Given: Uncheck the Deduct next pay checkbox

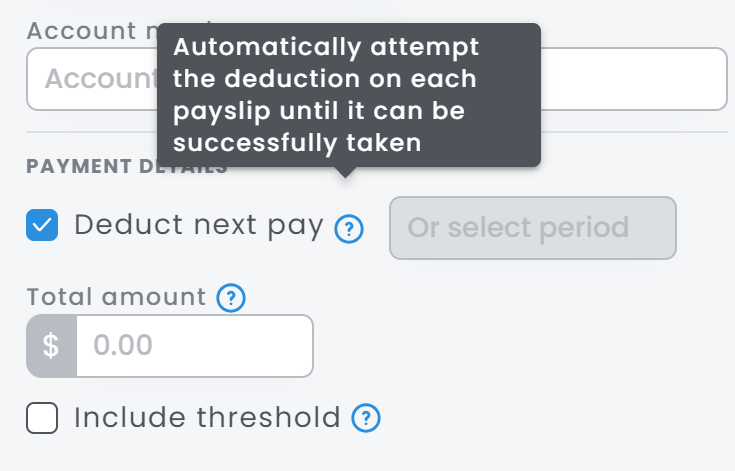Looking at the screenshot, I should (x=42, y=226).
